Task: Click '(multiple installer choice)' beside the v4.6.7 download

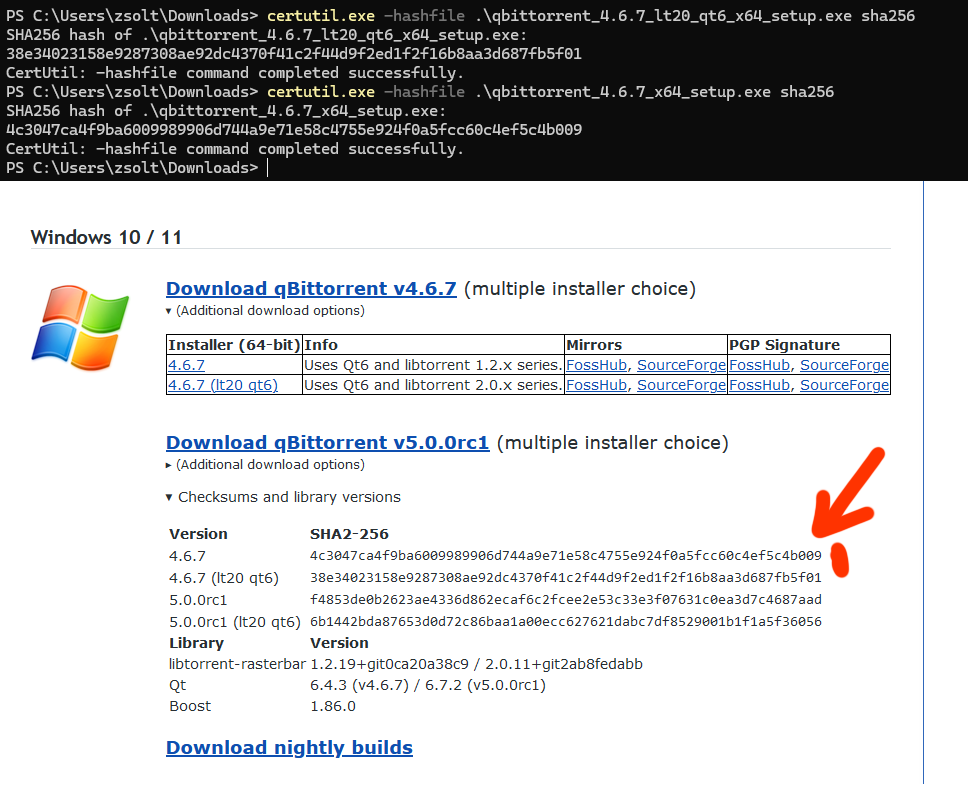Action: tap(580, 289)
